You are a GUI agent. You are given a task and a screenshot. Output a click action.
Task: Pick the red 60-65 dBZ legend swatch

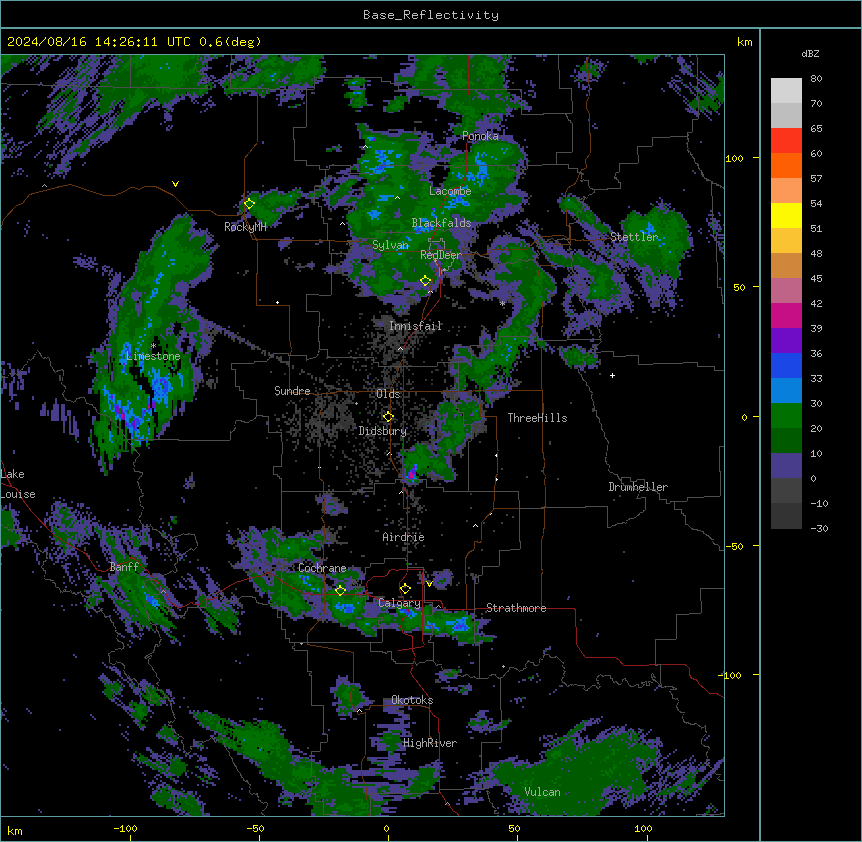point(786,141)
